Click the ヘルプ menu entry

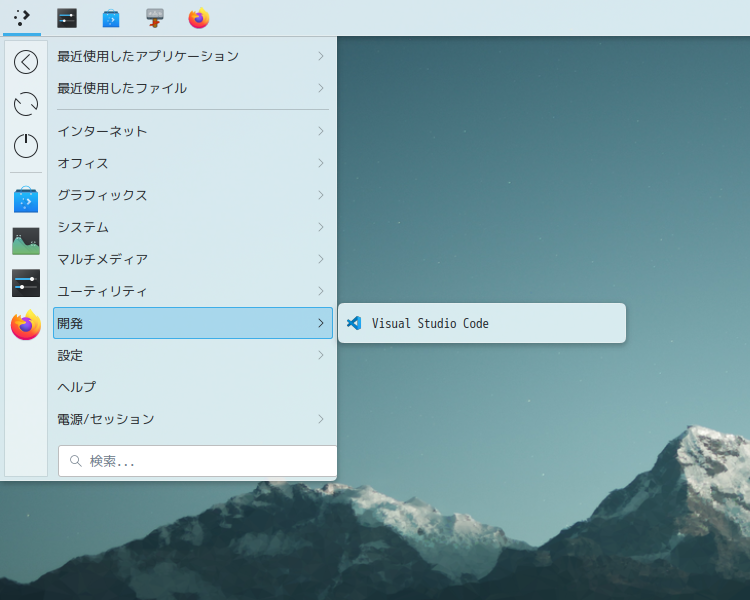click(x=193, y=387)
